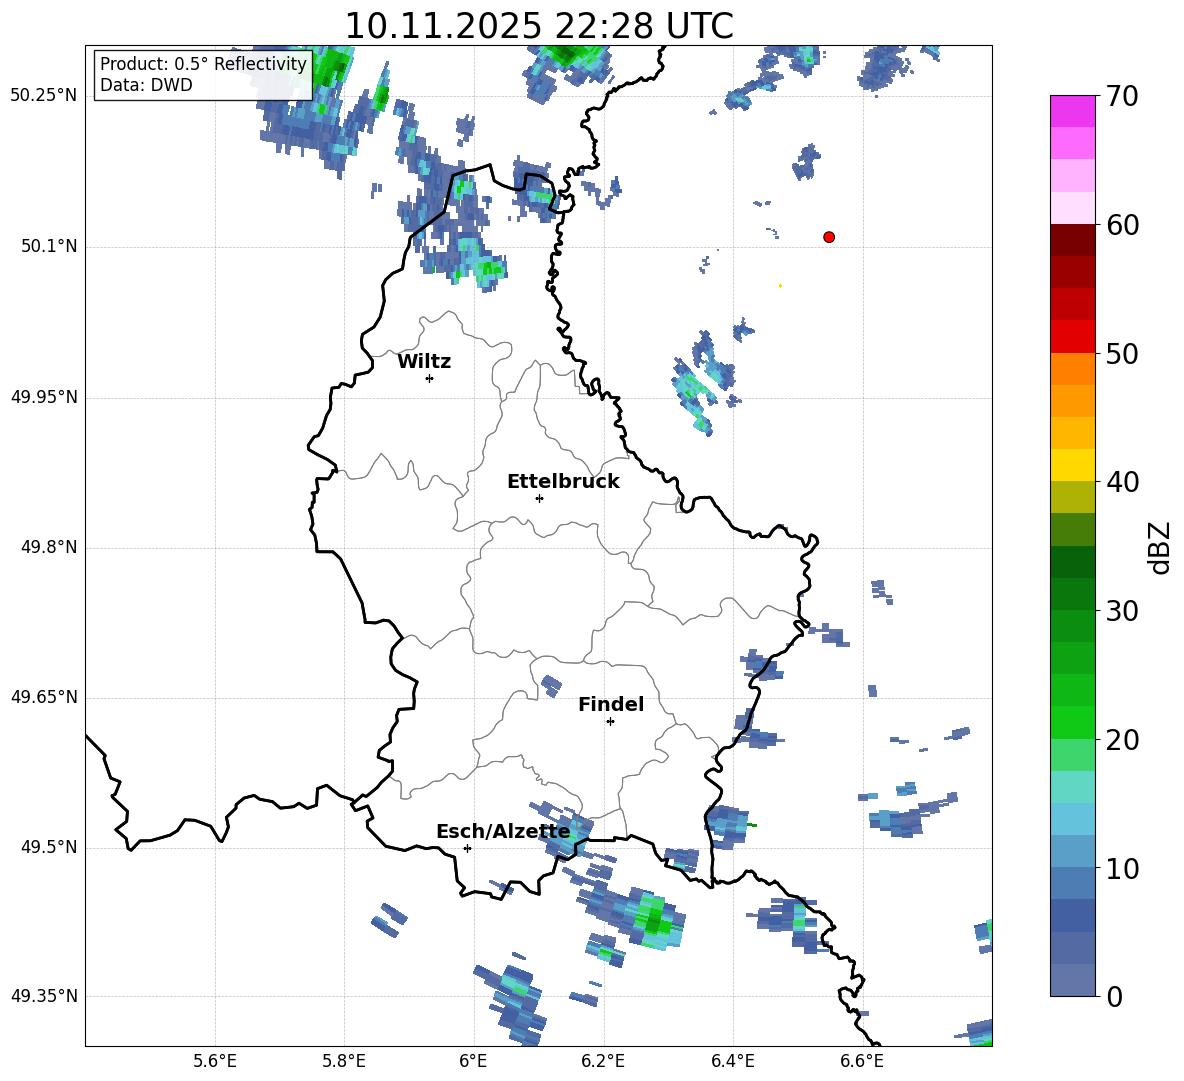Click the 49.35°N latitude label
This screenshot has width=1184, height=1081.
(45, 996)
